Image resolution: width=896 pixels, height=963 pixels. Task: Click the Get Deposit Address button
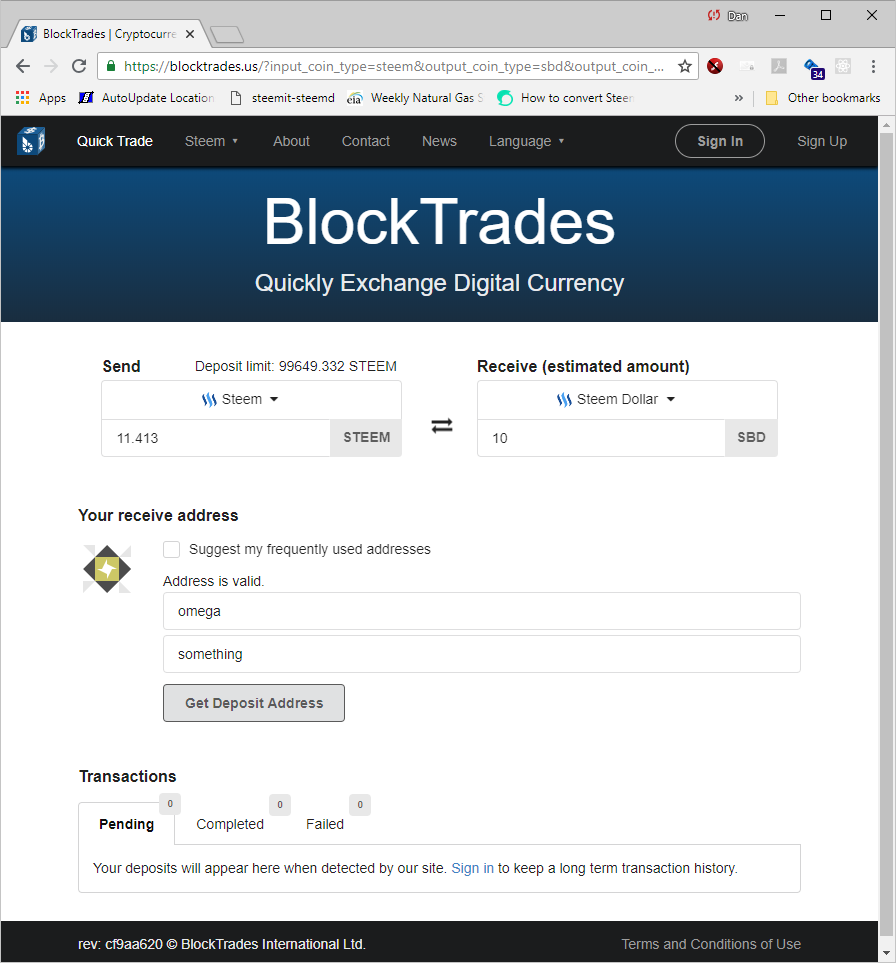[254, 703]
